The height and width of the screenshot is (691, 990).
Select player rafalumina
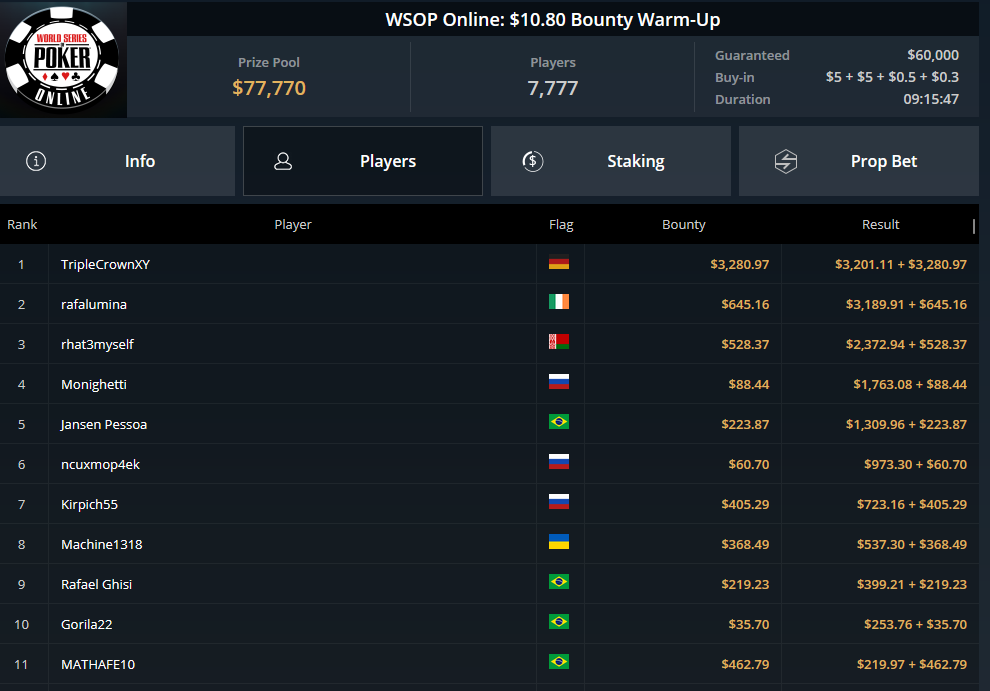[94, 304]
